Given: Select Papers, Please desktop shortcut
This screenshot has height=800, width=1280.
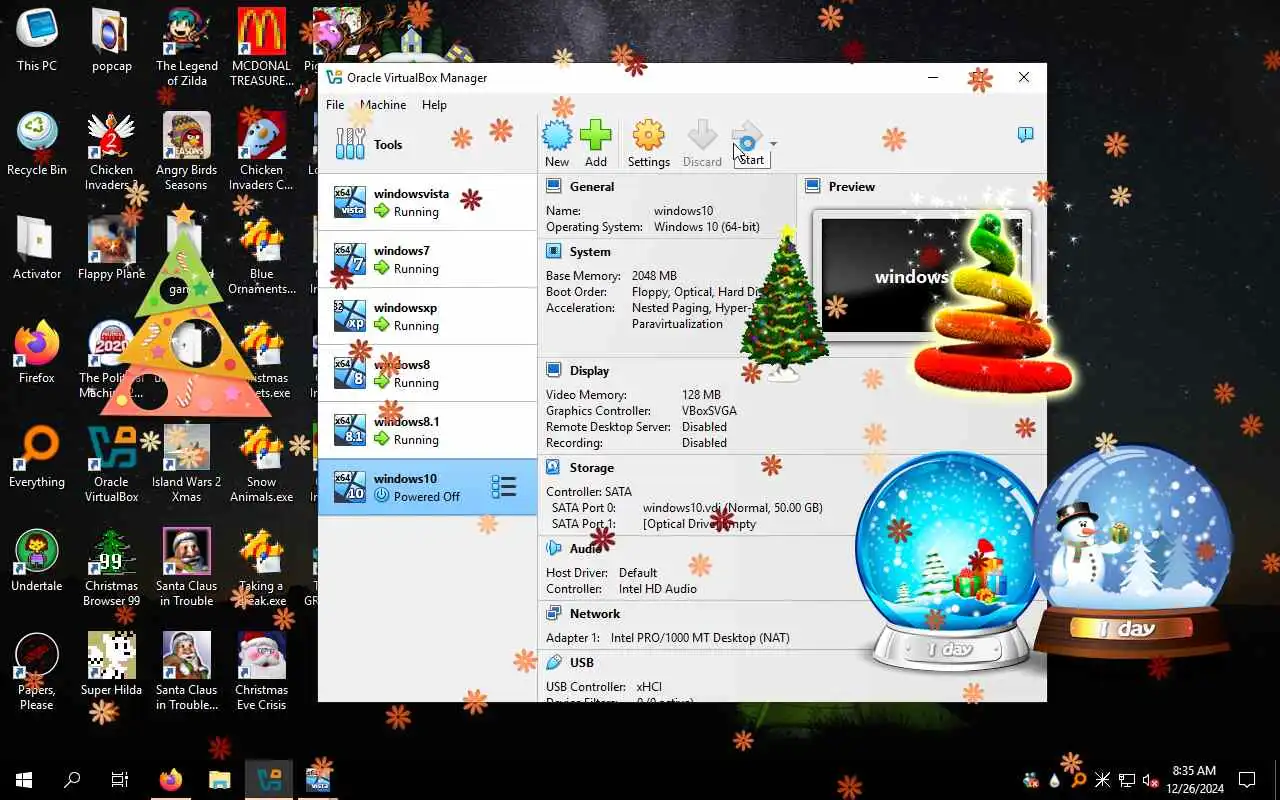Looking at the screenshot, I should [x=37, y=671].
